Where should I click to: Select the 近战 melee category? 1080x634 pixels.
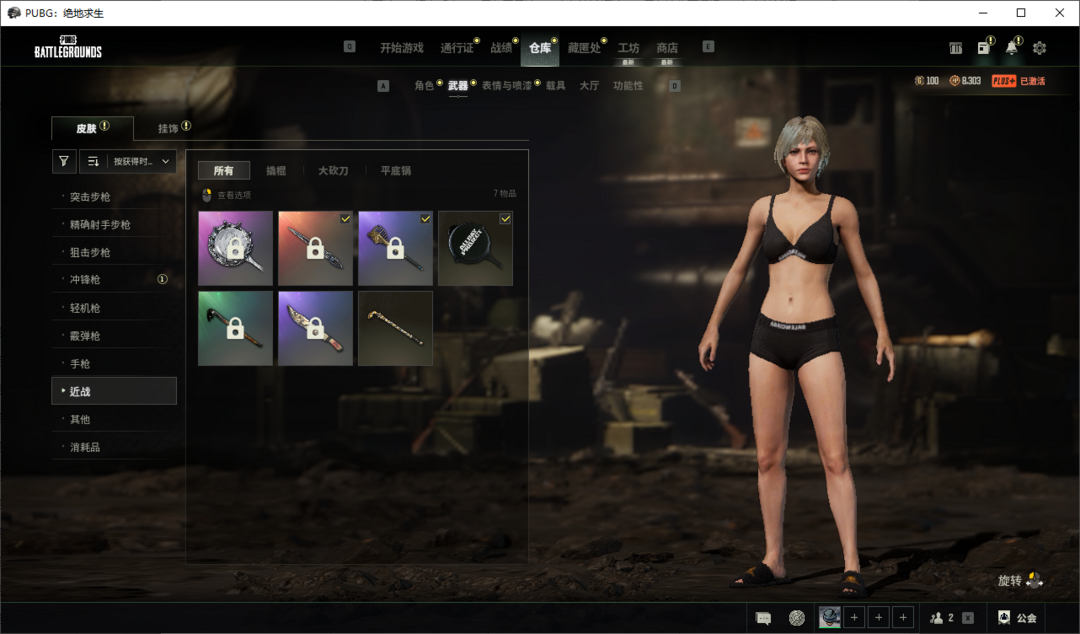pos(114,391)
